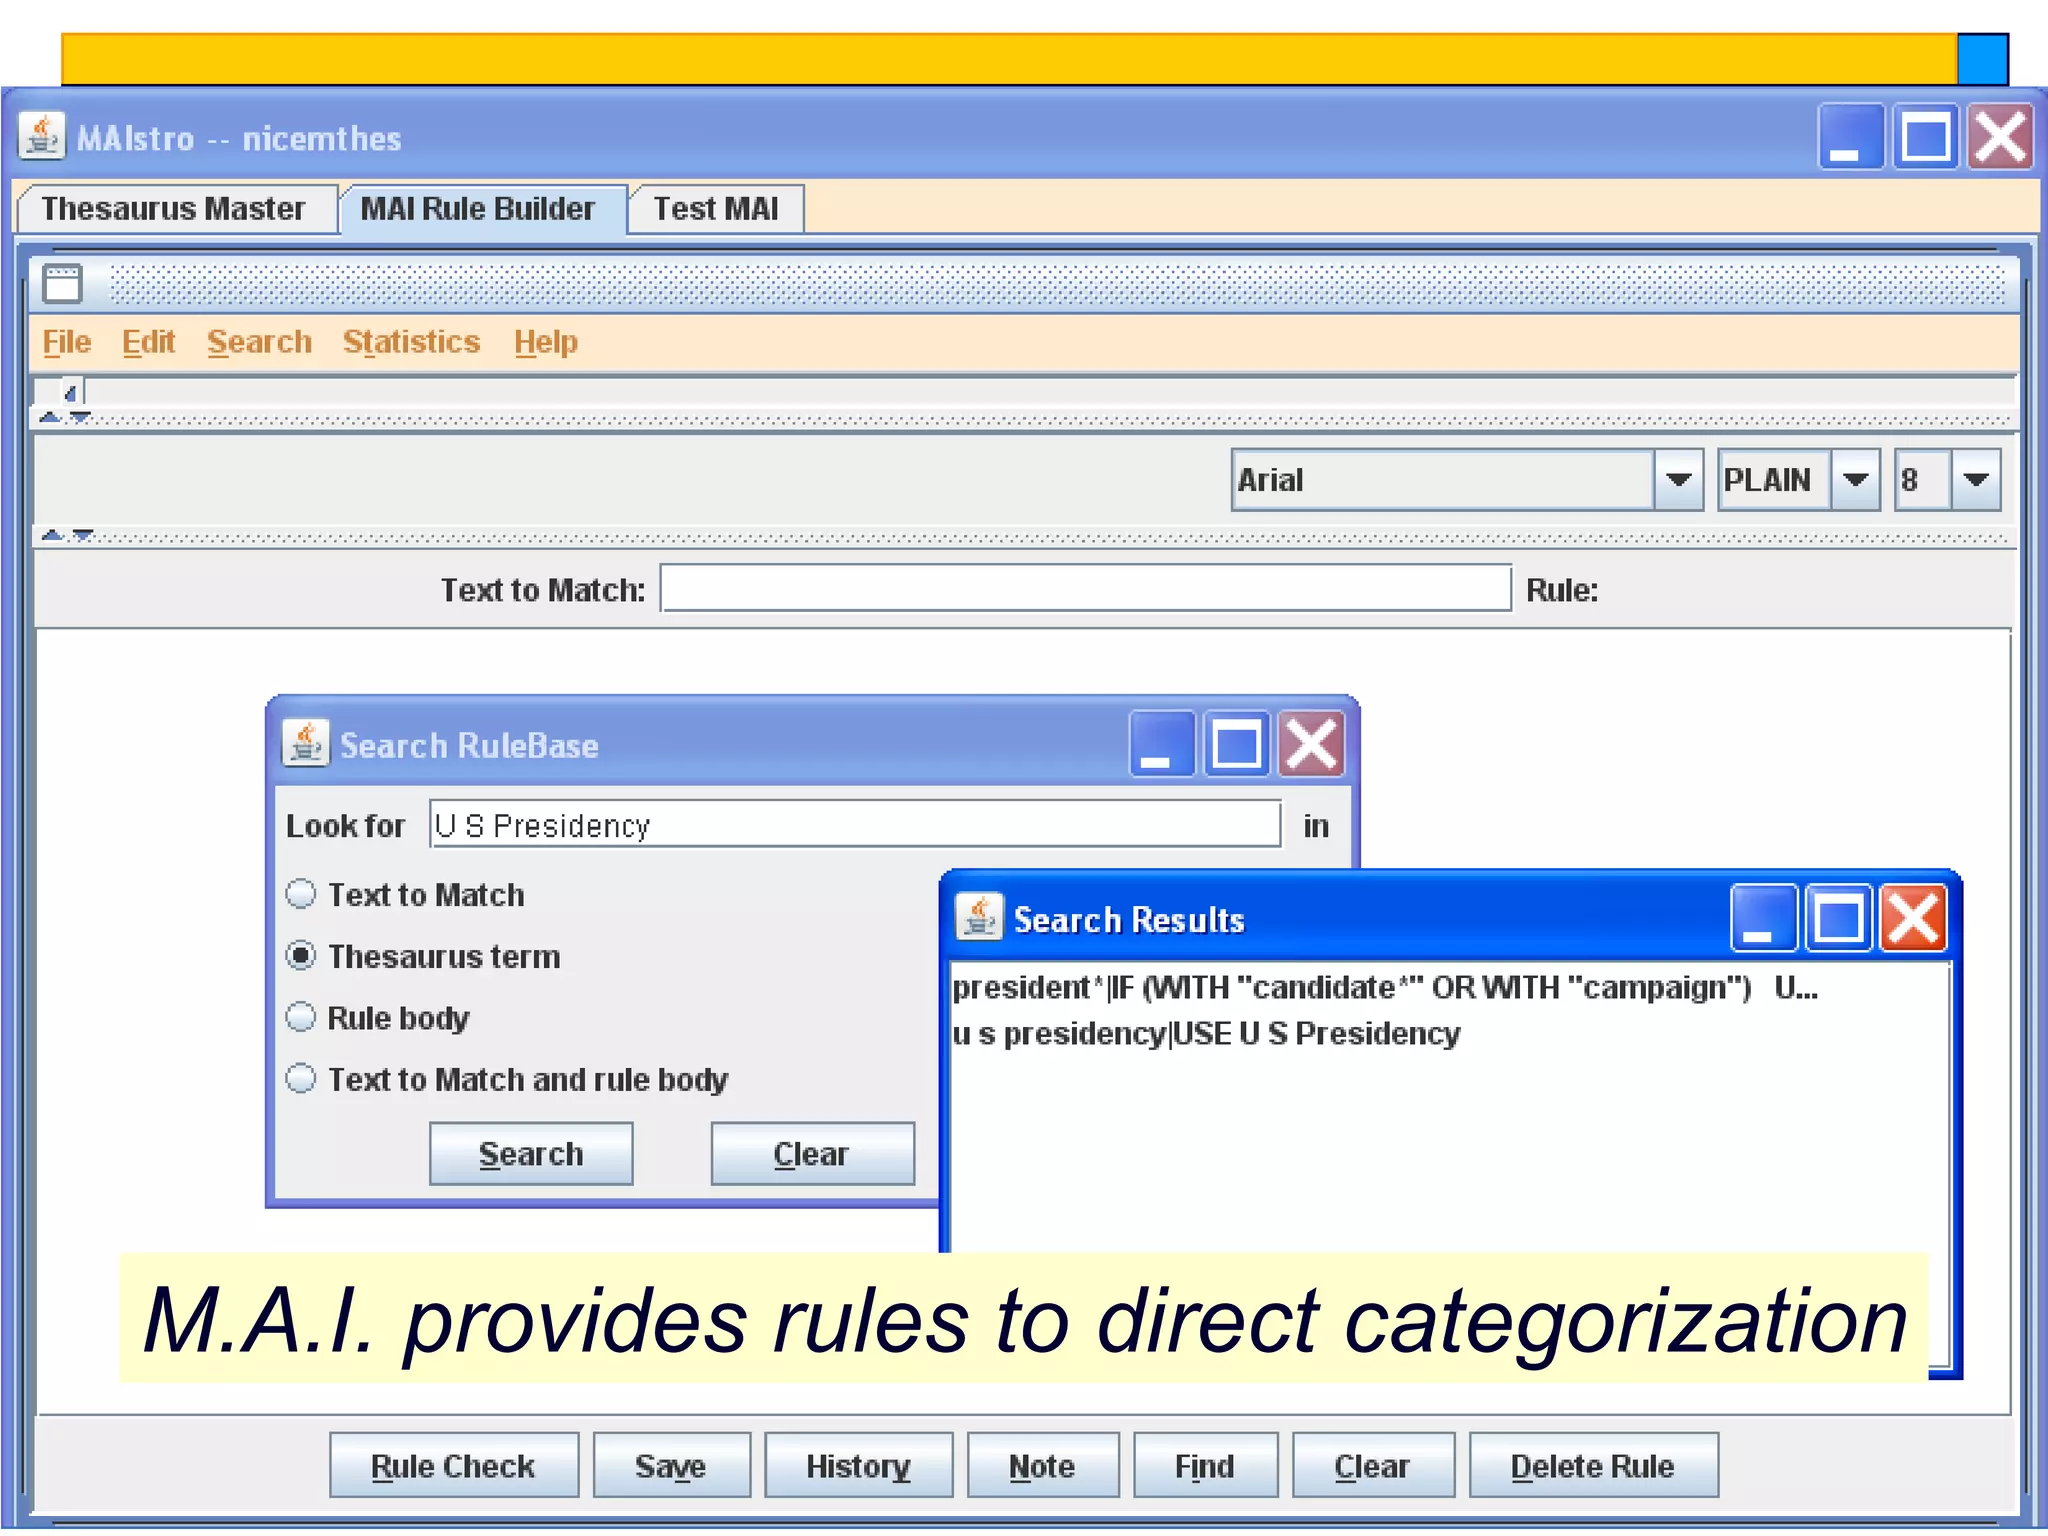Click the bottom toolbar Clear button
2048x1536 pixels.
(1373, 1465)
